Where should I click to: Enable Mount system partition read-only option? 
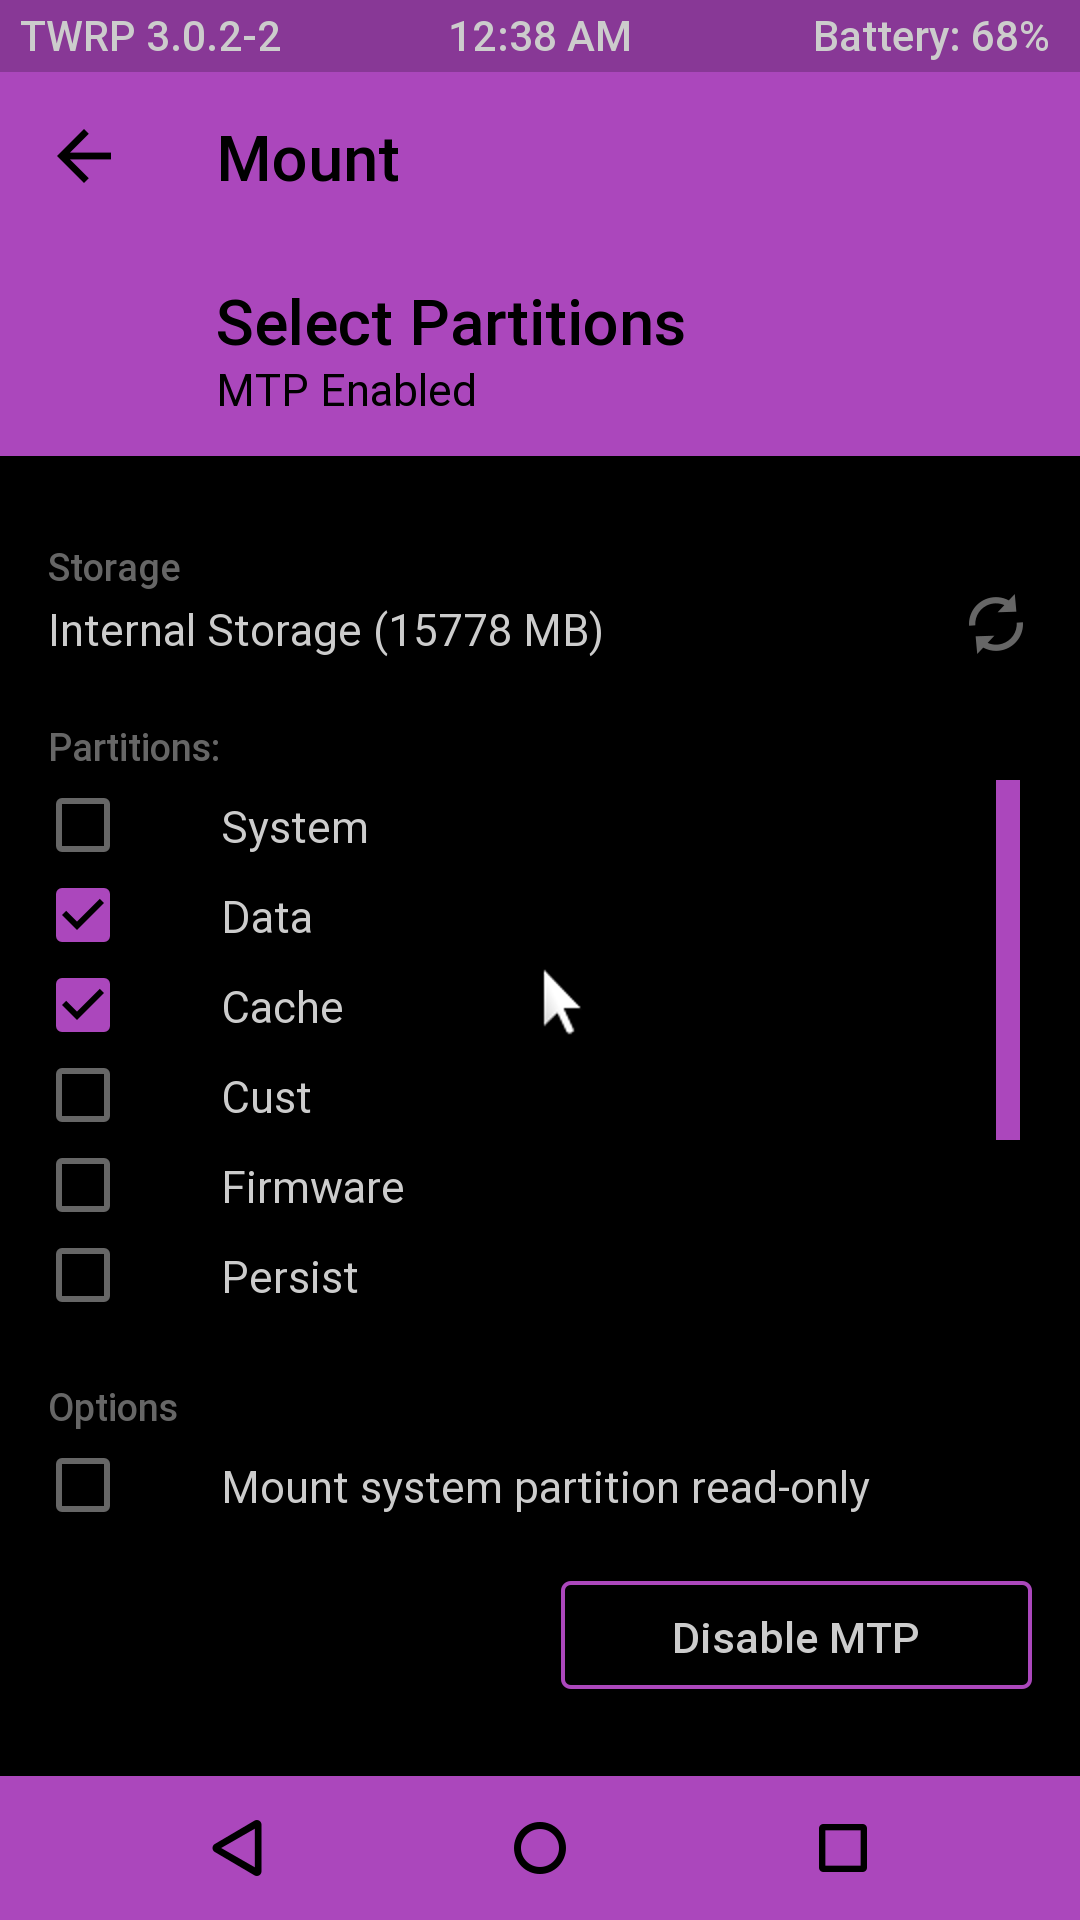[83, 1485]
